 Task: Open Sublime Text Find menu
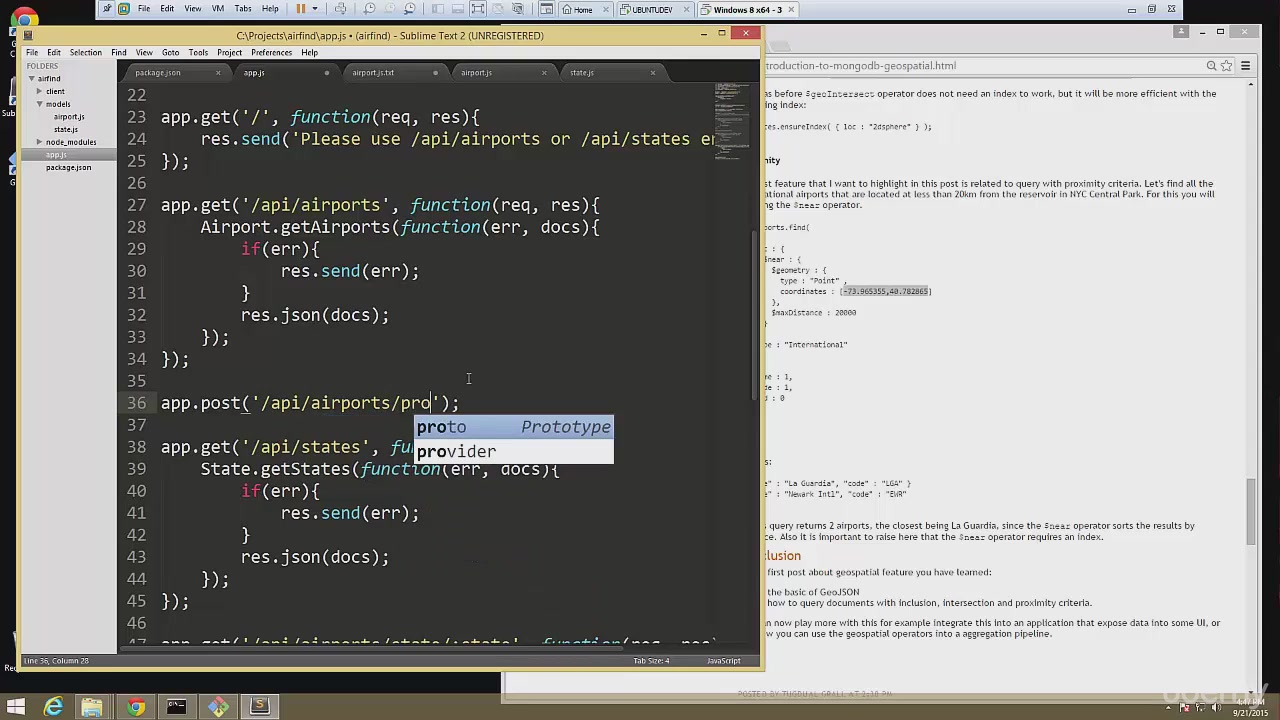(x=119, y=53)
